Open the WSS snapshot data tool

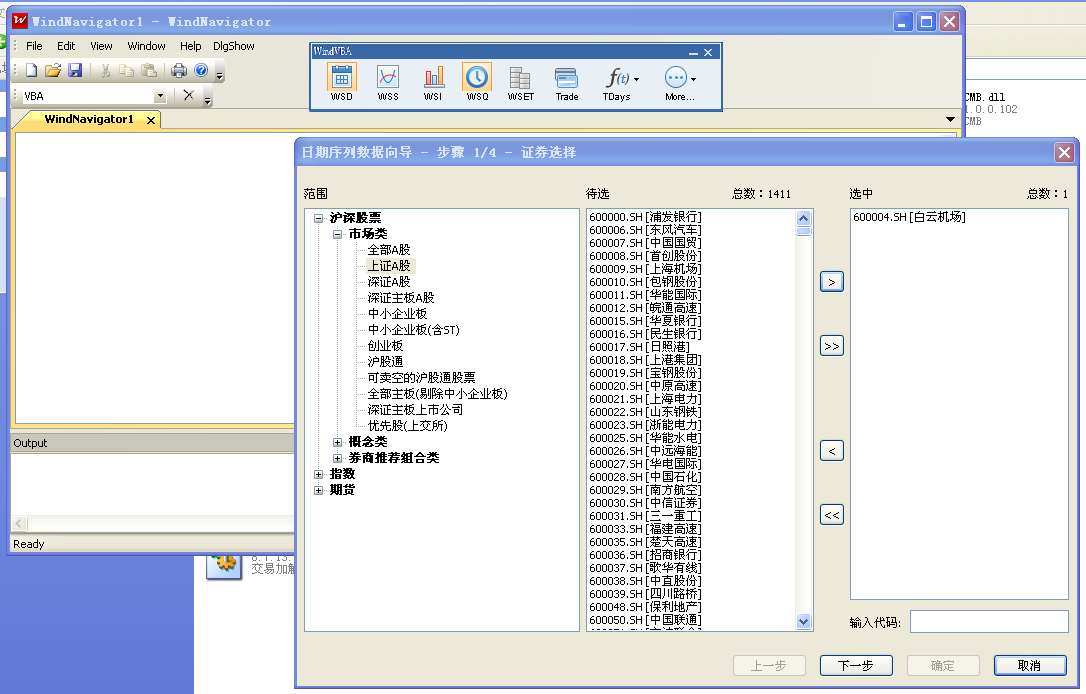(387, 78)
